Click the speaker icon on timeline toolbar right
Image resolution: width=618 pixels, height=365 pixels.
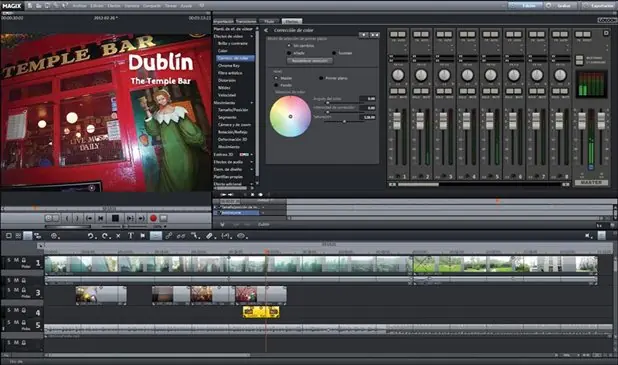tap(588, 236)
